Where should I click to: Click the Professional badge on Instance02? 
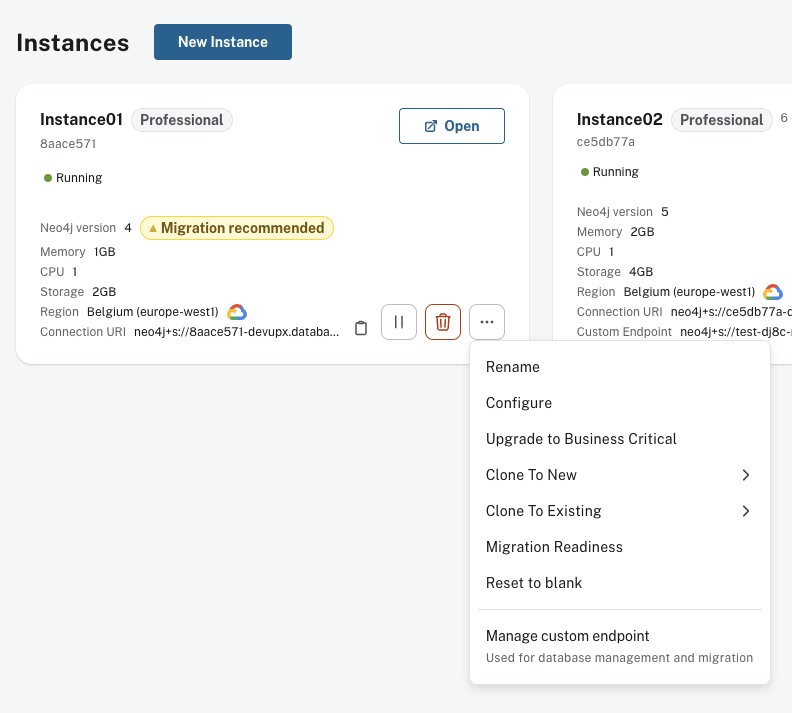pyautogui.click(x=721, y=120)
